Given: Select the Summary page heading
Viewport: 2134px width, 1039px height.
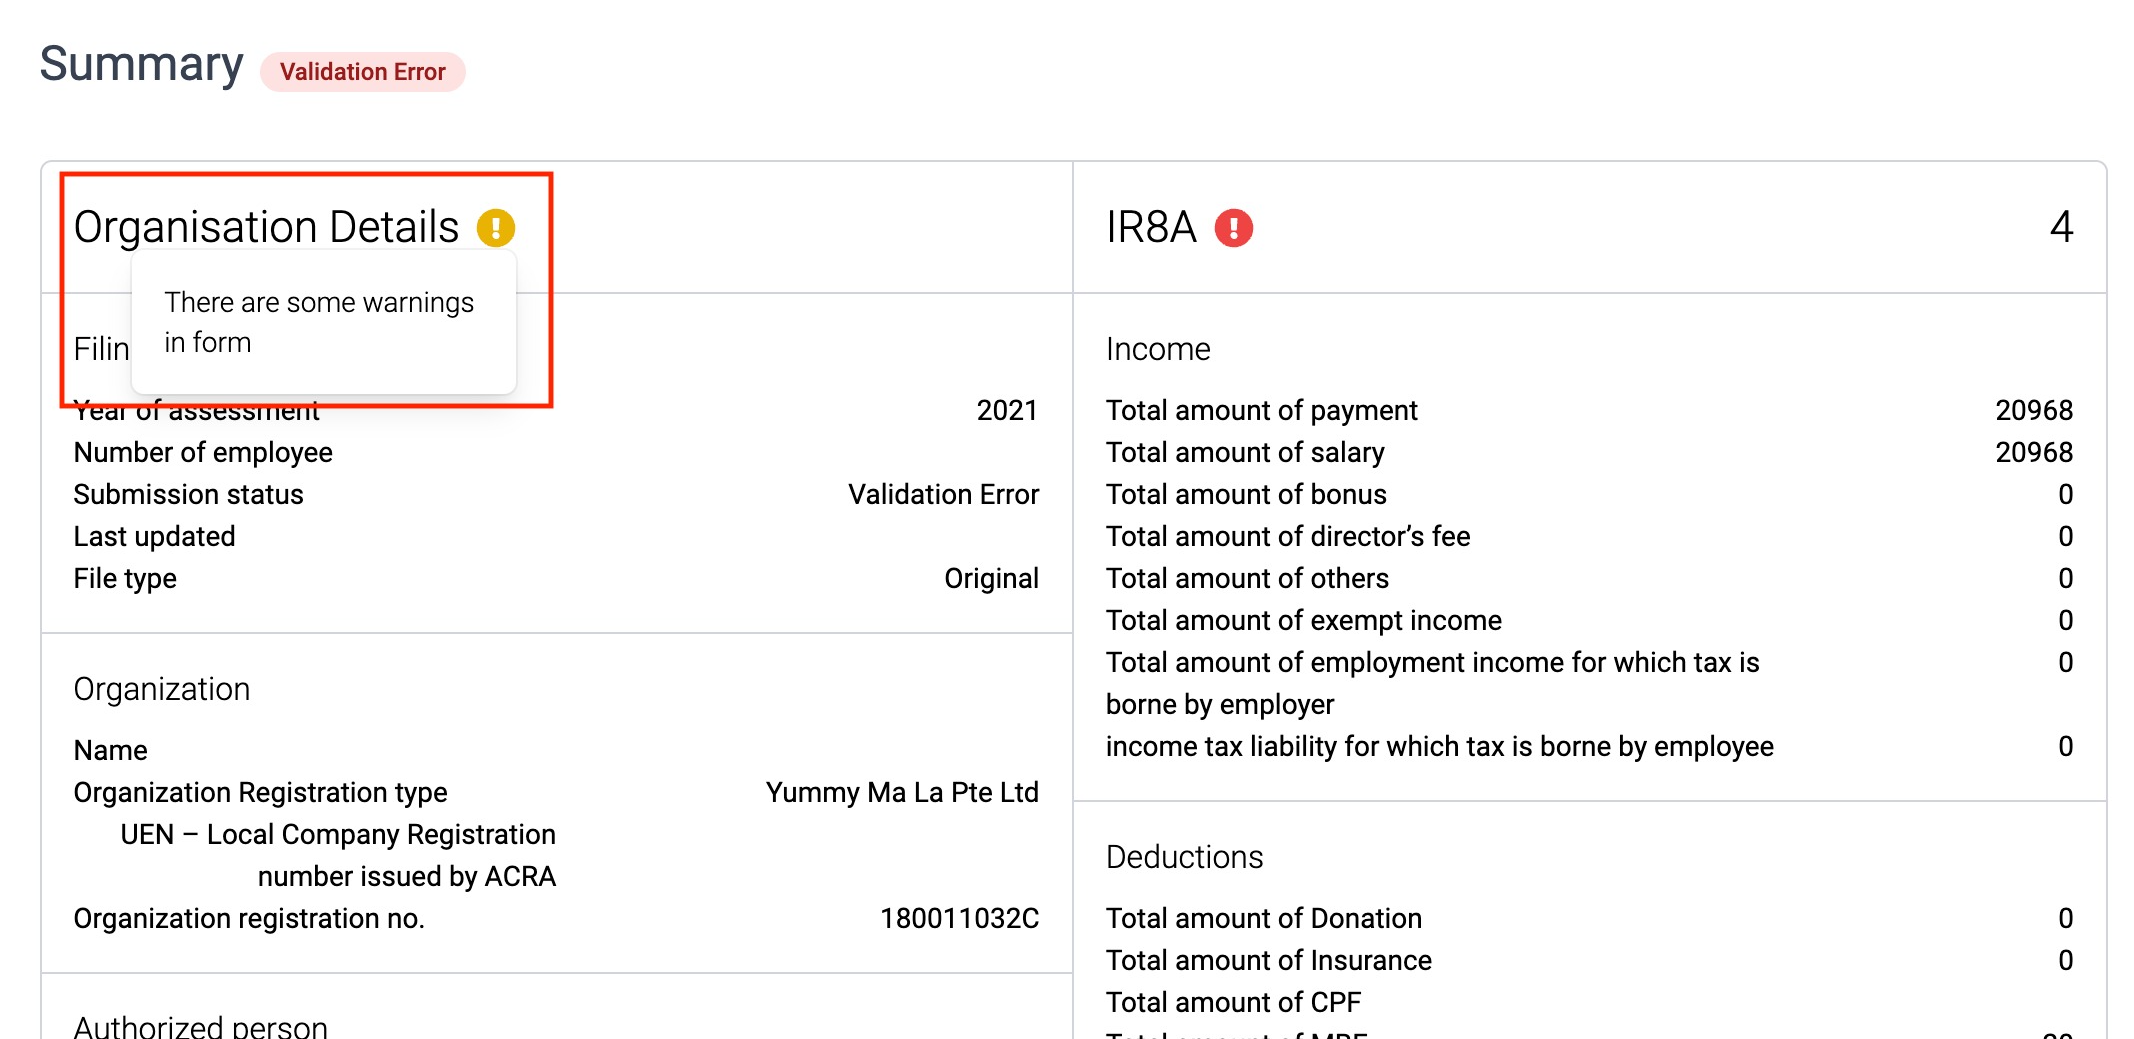Looking at the screenshot, I should point(141,64).
